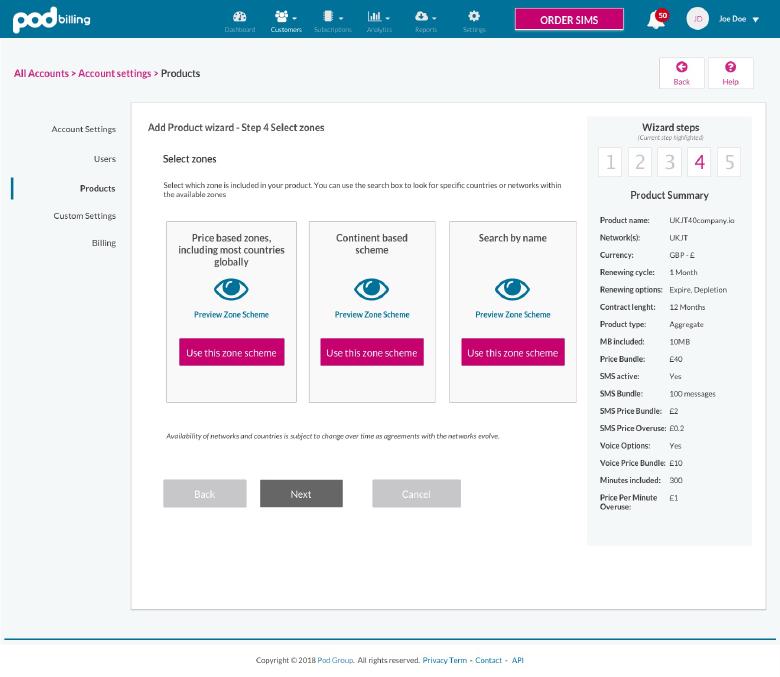780x677 pixels.
Task: Open the Analytics chart icon
Action: point(375,16)
